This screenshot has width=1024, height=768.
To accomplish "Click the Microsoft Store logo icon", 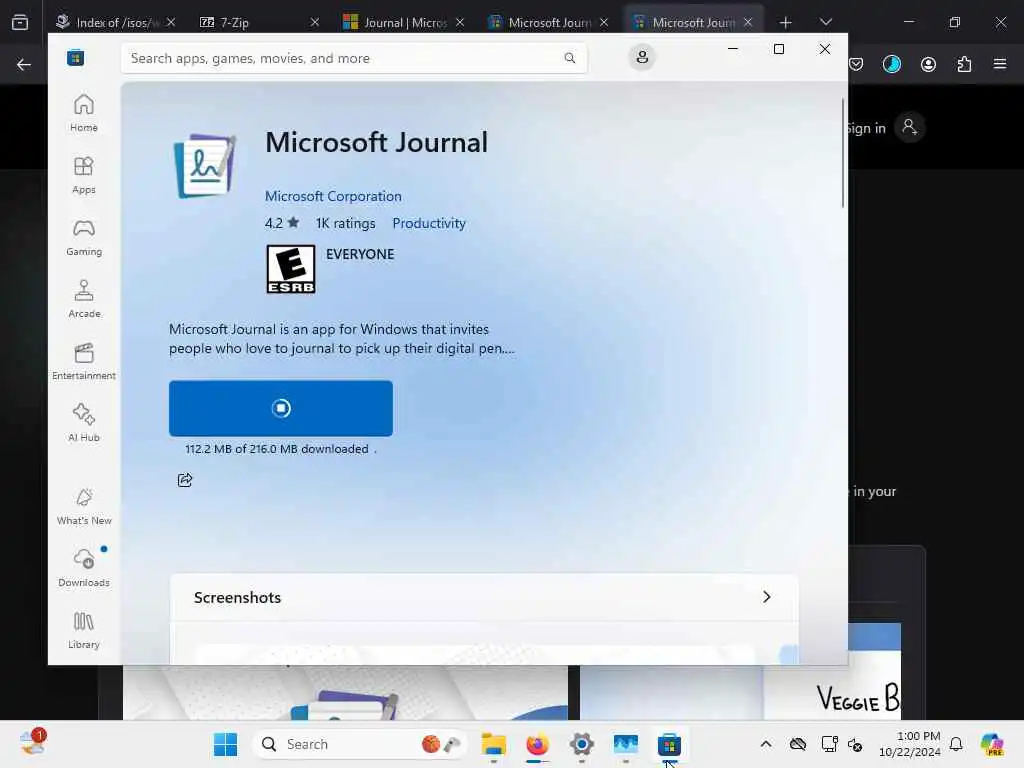I will (x=75, y=58).
